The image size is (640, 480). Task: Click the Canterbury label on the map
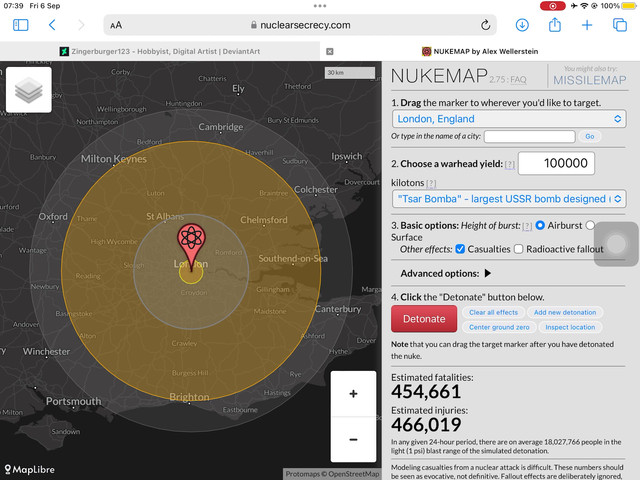click(x=338, y=309)
